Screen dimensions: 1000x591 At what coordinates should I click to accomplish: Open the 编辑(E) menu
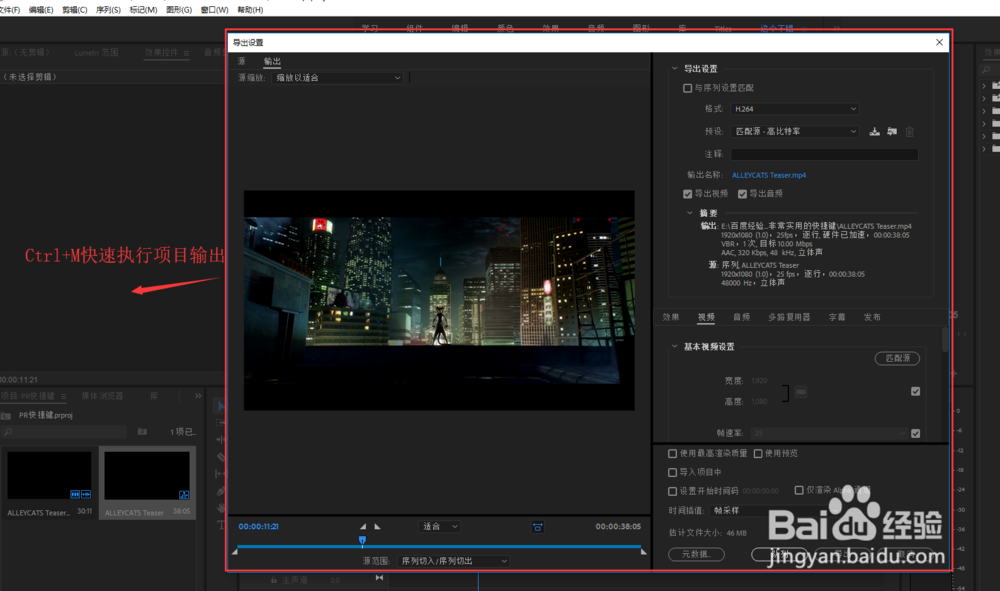[41, 10]
